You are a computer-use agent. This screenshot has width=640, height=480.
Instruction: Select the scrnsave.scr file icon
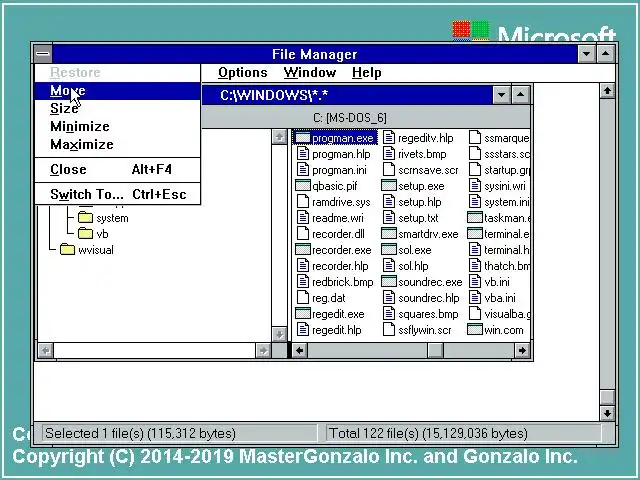tap(389, 170)
